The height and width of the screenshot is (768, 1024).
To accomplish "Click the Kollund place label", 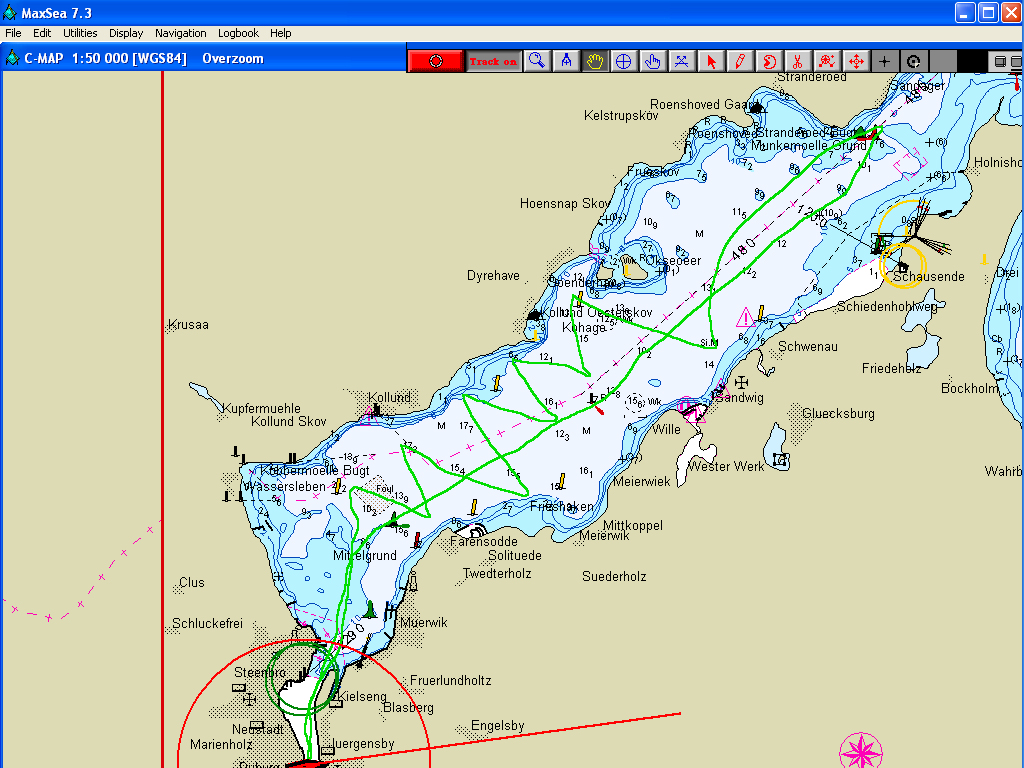I will click(389, 397).
